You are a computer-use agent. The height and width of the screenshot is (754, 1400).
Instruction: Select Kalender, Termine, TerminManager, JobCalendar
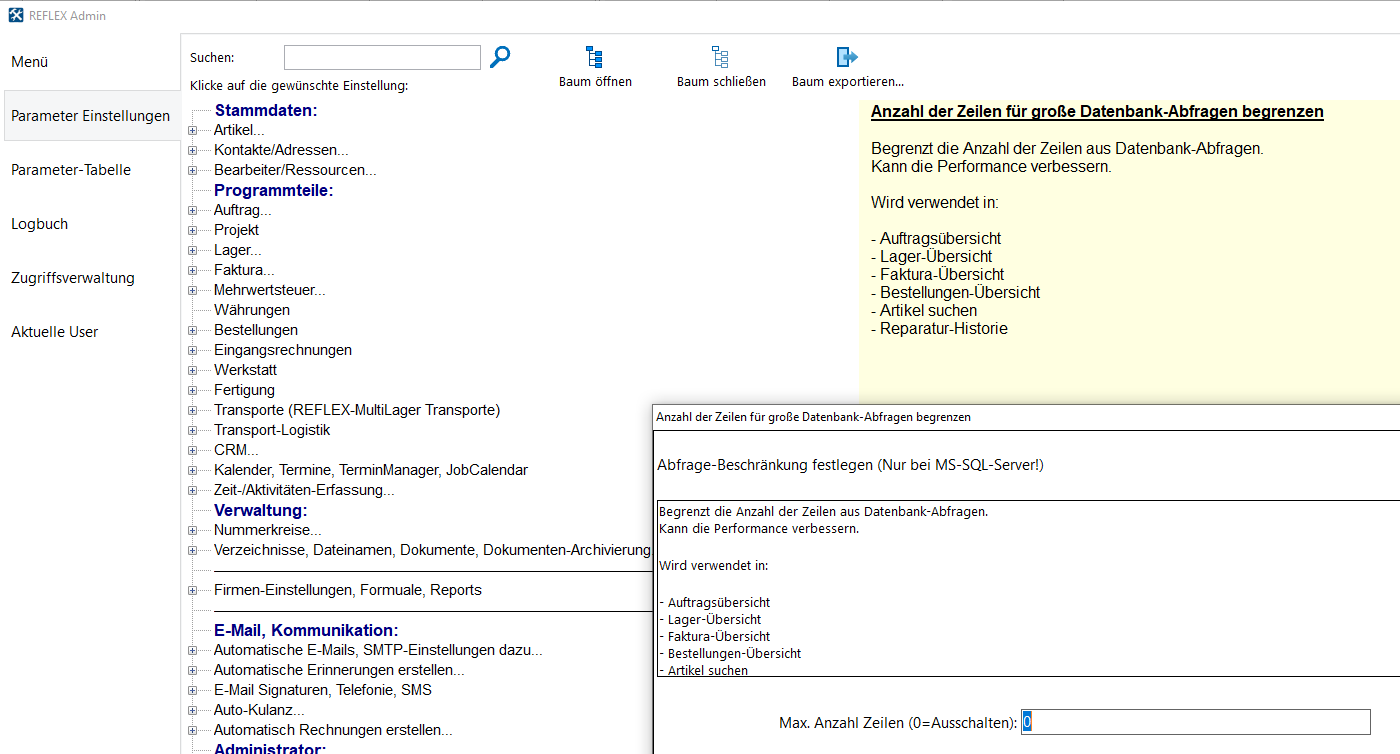coord(371,470)
